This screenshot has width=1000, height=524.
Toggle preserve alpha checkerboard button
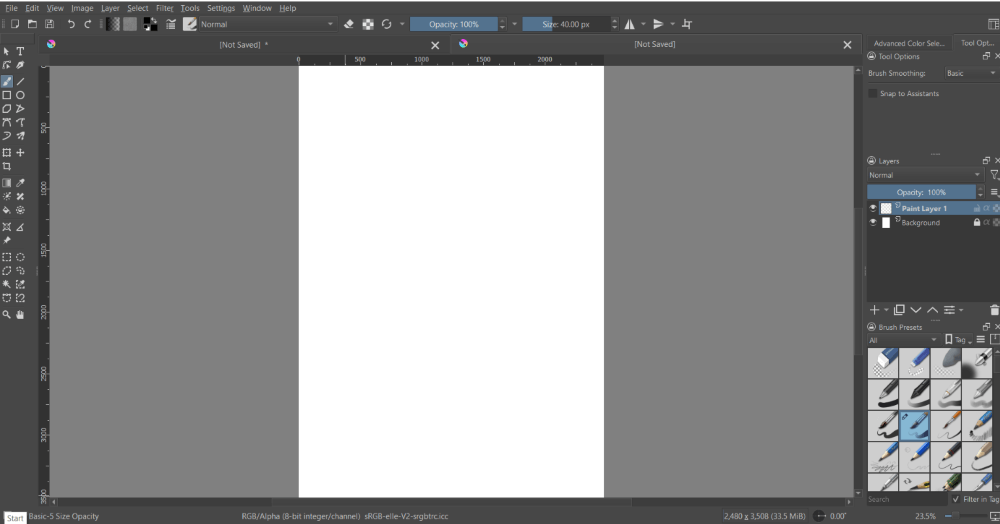point(368,24)
